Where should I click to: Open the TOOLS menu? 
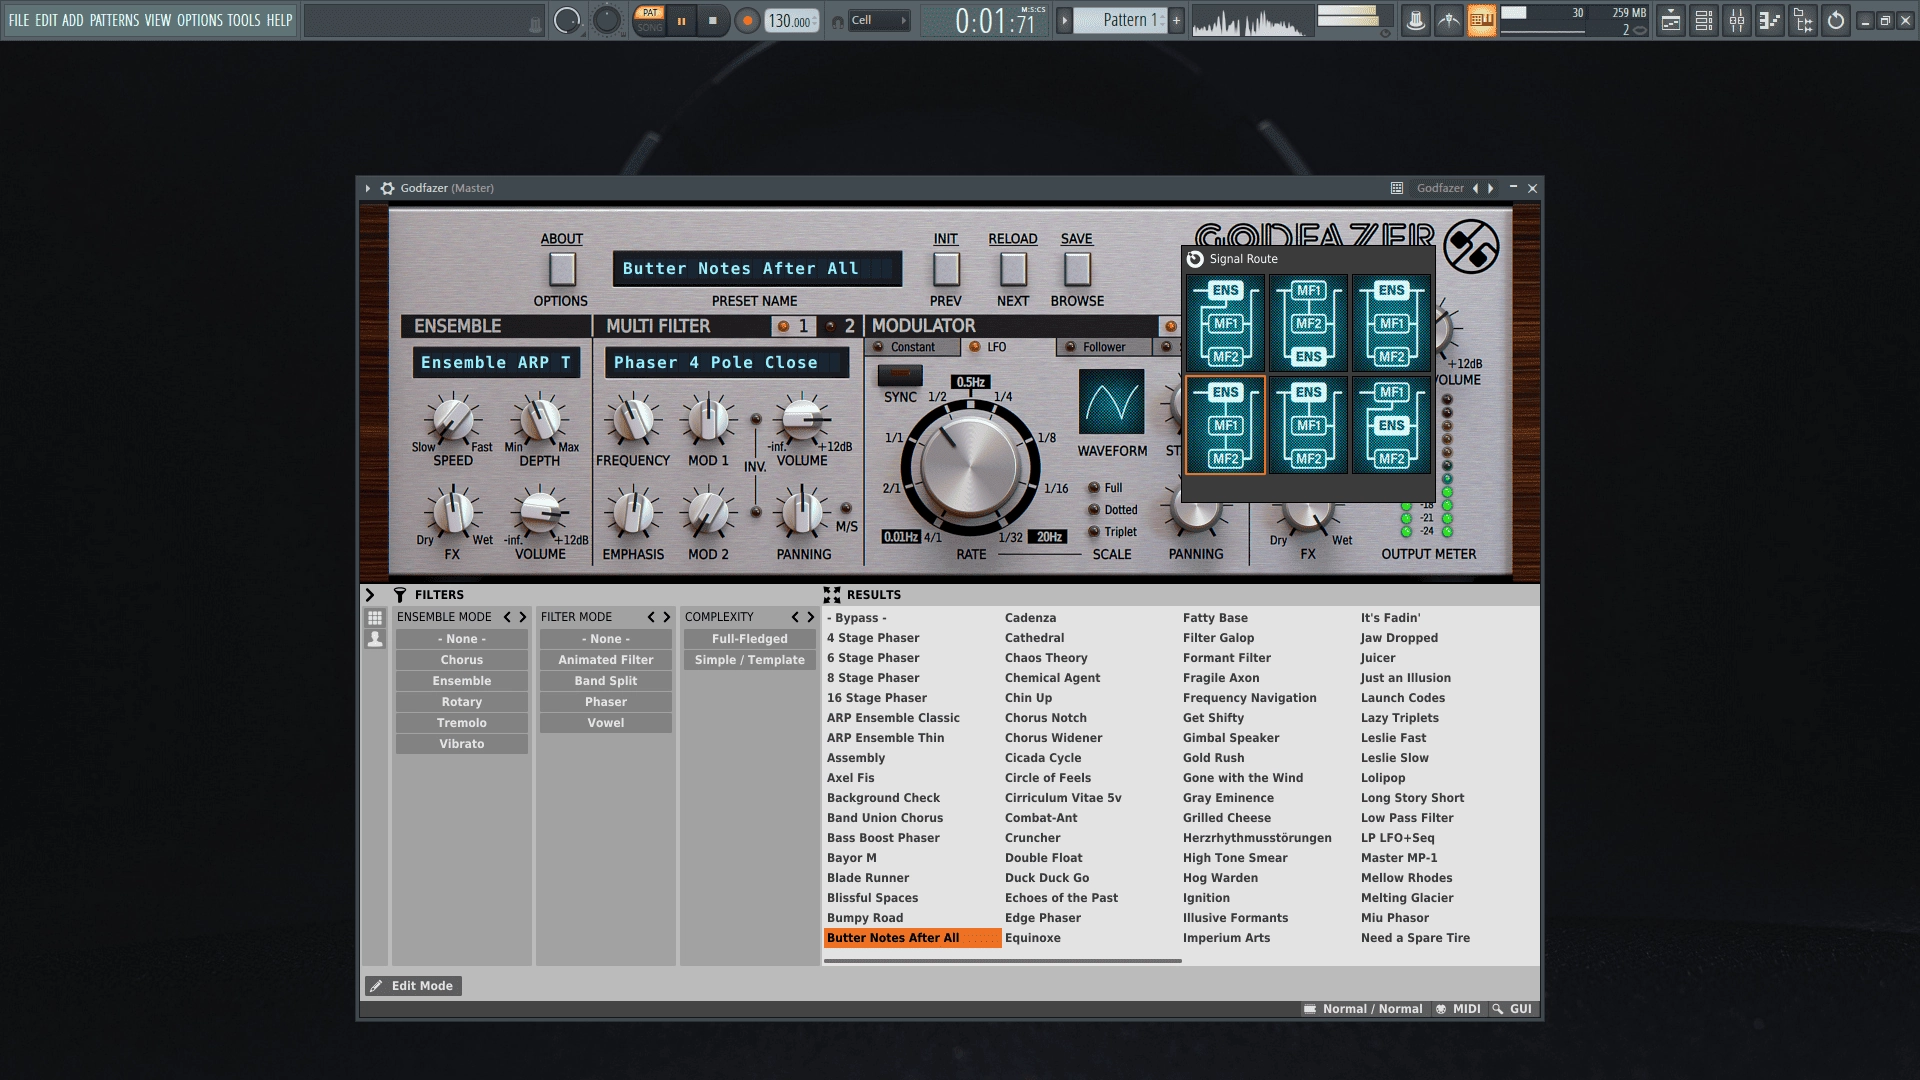(243, 20)
